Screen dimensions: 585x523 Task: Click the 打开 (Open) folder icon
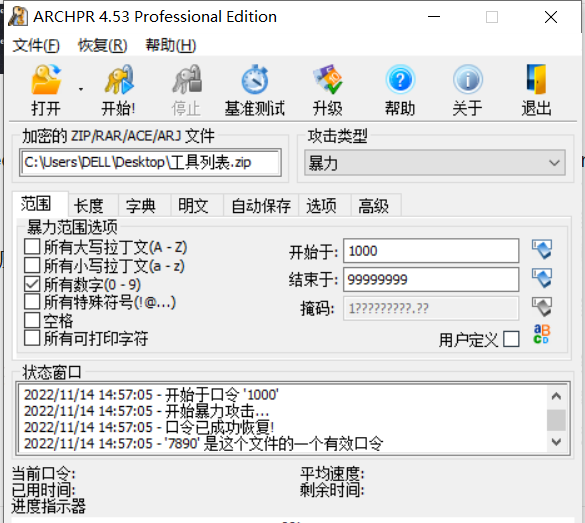(46, 79)
